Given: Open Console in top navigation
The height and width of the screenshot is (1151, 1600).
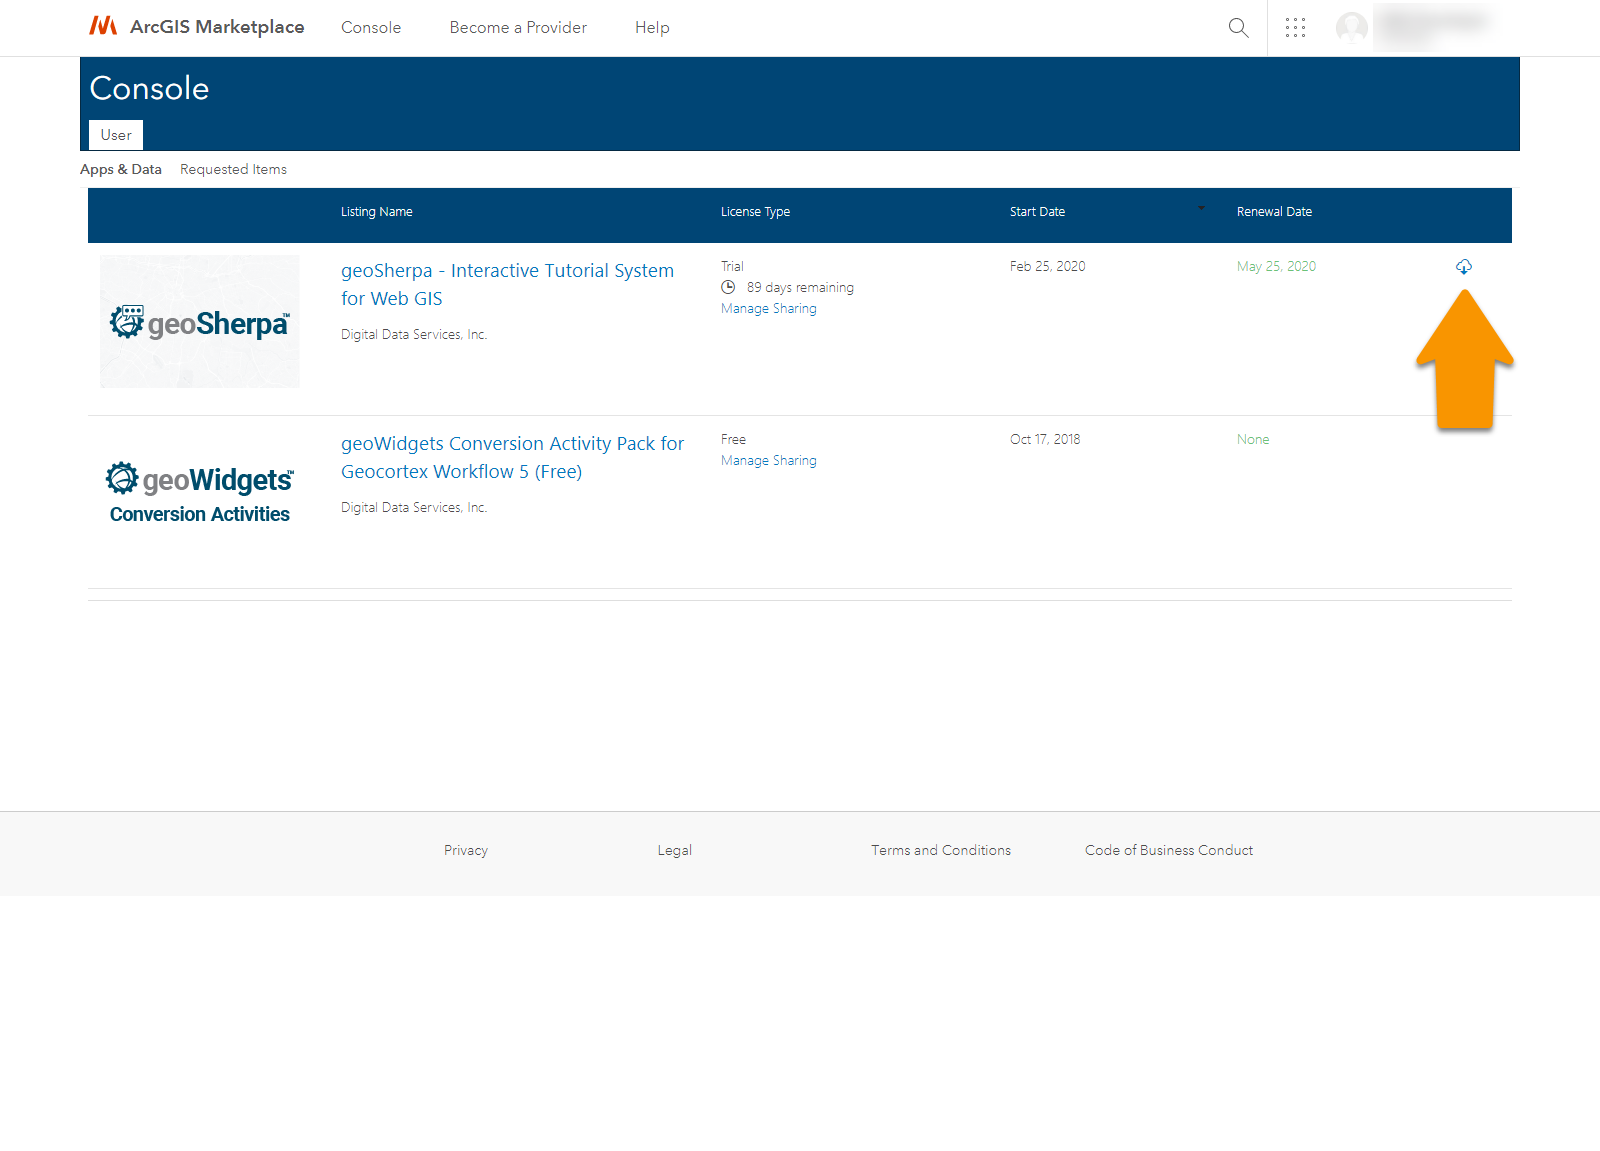Looking at the screenshot, I should 371,28.
